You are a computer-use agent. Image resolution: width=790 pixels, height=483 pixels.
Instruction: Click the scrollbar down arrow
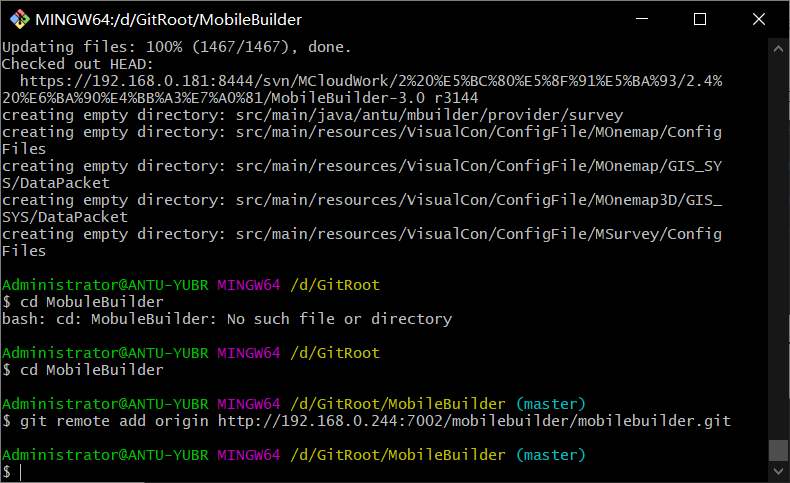coord(778,471)
